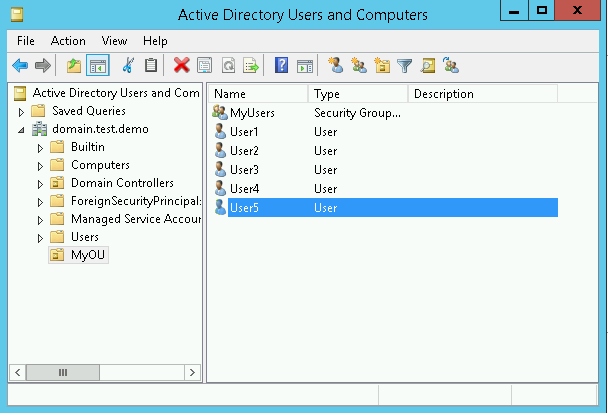Select the Computers tree item

[100, 165]
